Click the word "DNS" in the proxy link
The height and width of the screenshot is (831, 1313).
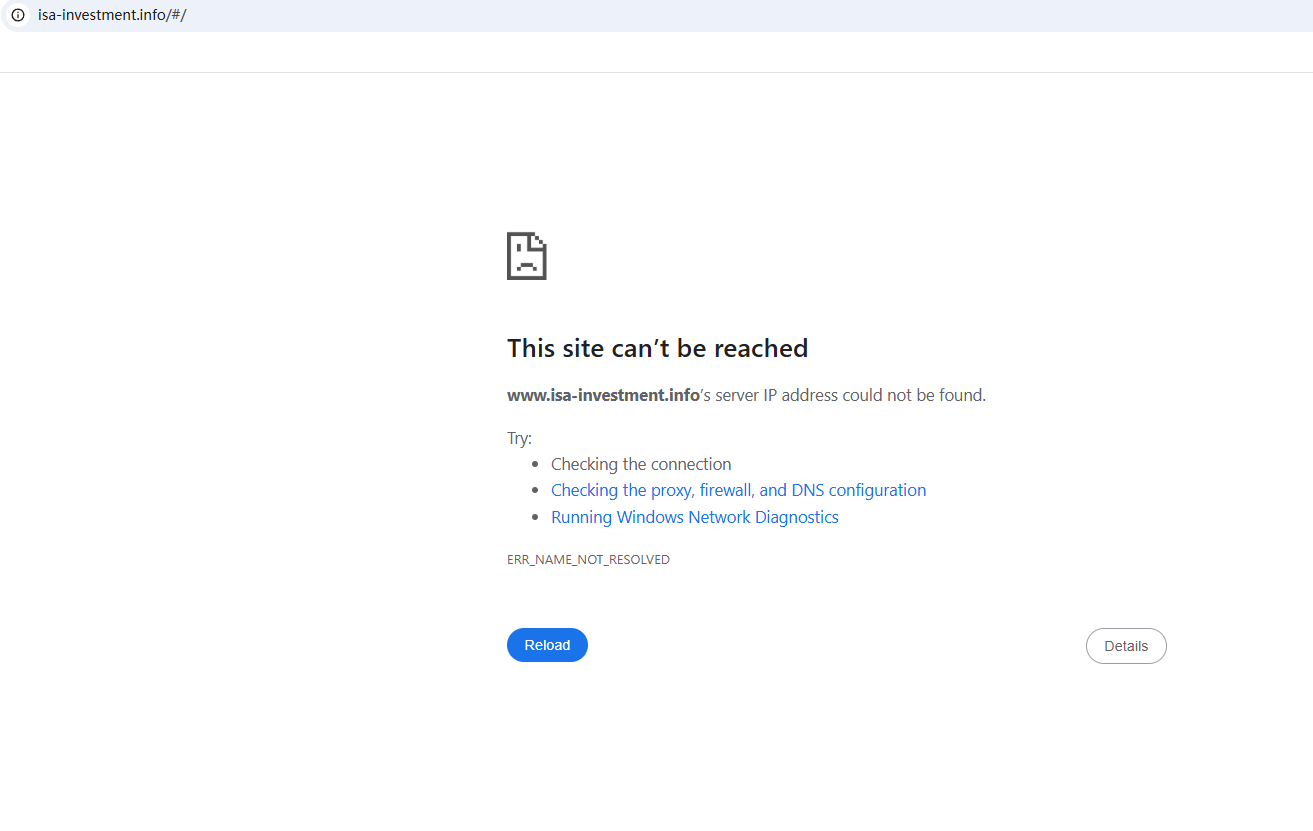808,490
